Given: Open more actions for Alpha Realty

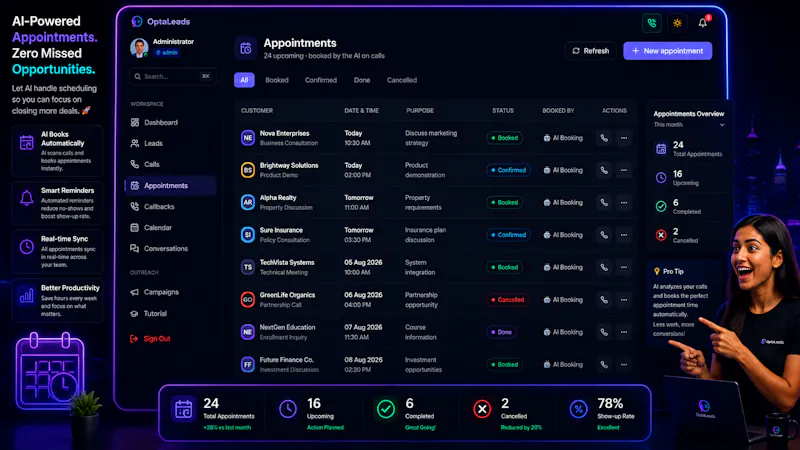Looking at the screenshot, I should (x=623, y=203).
